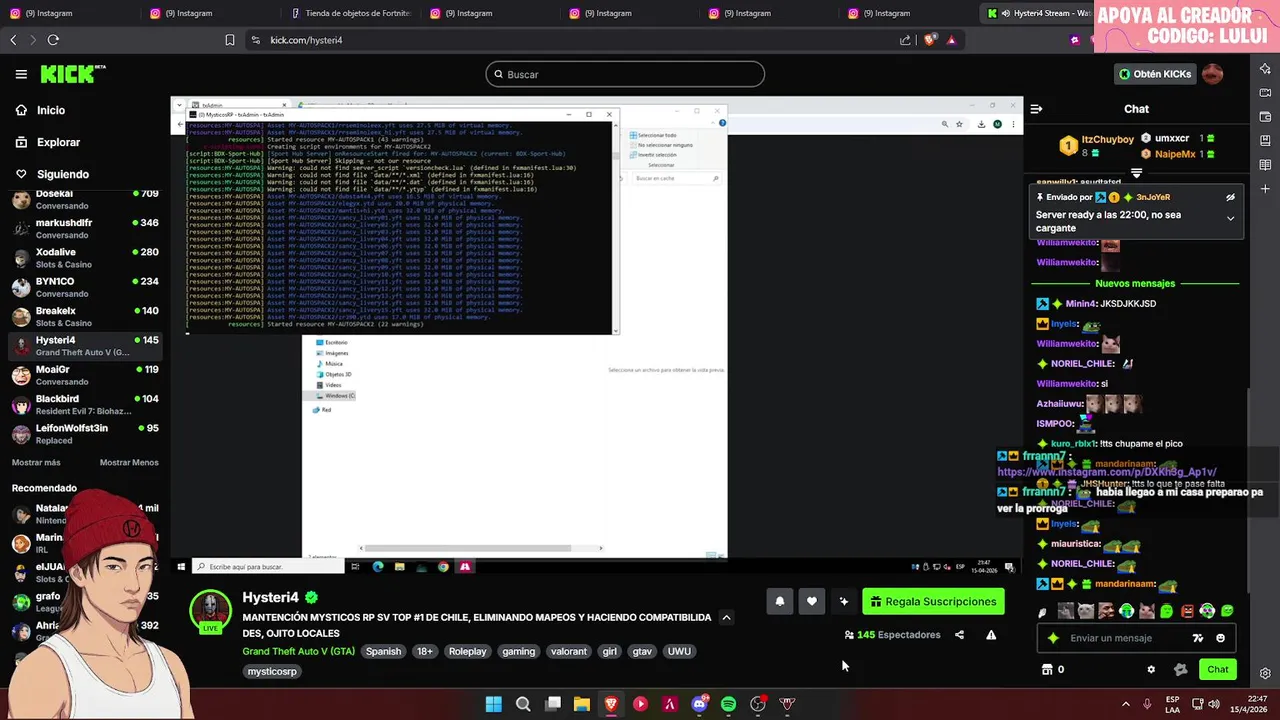
Task: Open the Brave sidebar wallet icon
Action: [1265, 117]
